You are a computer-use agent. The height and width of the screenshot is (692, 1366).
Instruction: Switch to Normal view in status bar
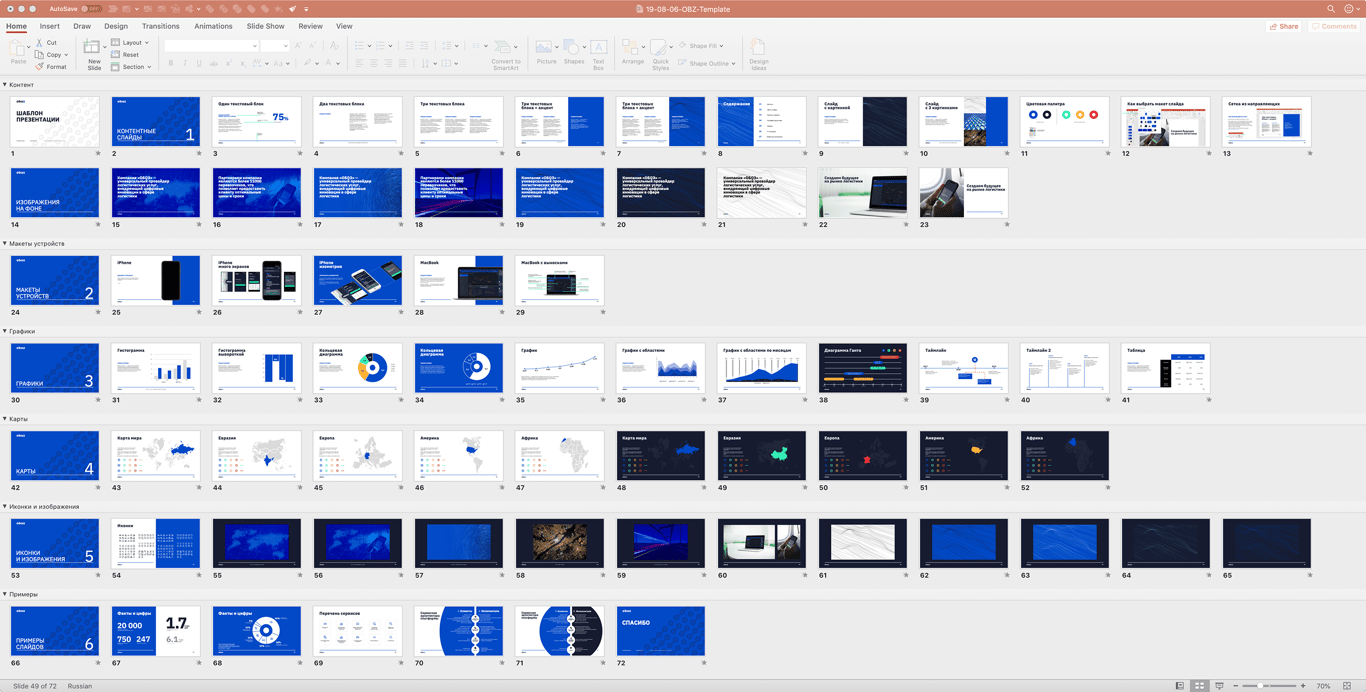tap(1180, 686)
